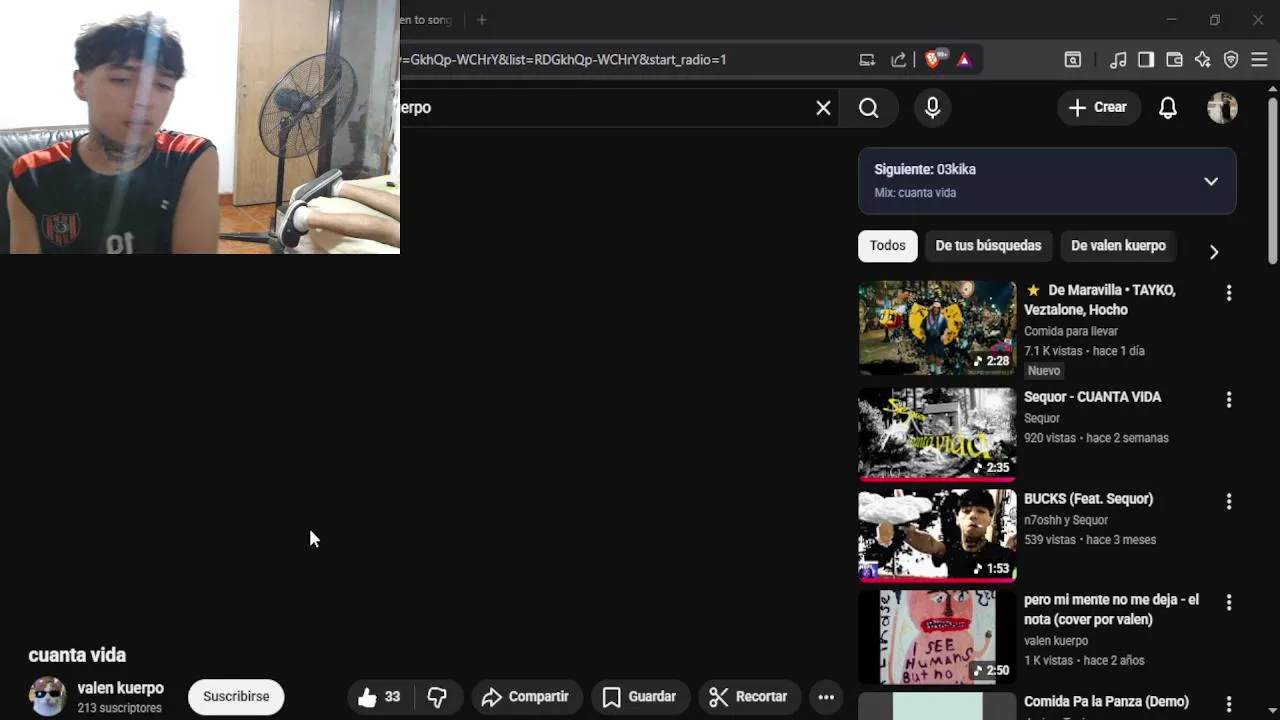Screen dimensions: 1280x720
Task: Open the Brave Wallet icon
Action: pyautogui.click(x=1174, y=60)
